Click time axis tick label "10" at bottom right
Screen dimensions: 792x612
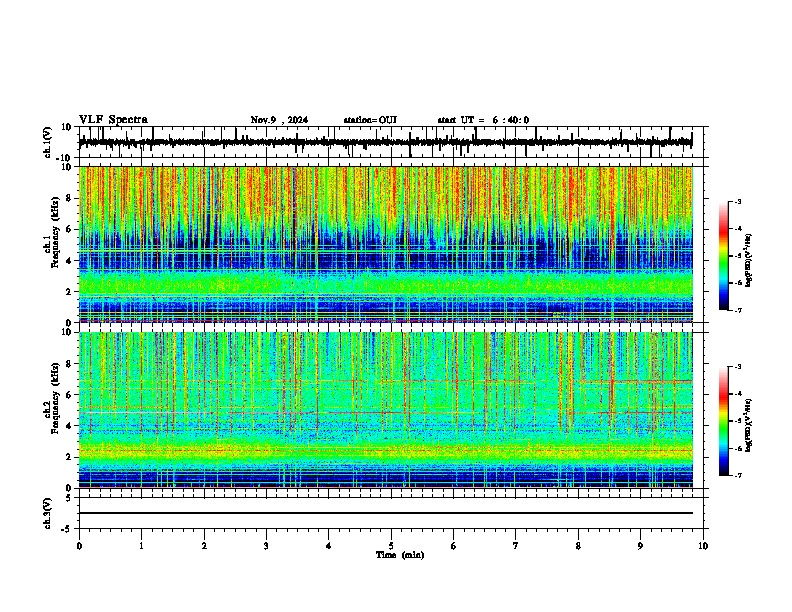point(703,546)
